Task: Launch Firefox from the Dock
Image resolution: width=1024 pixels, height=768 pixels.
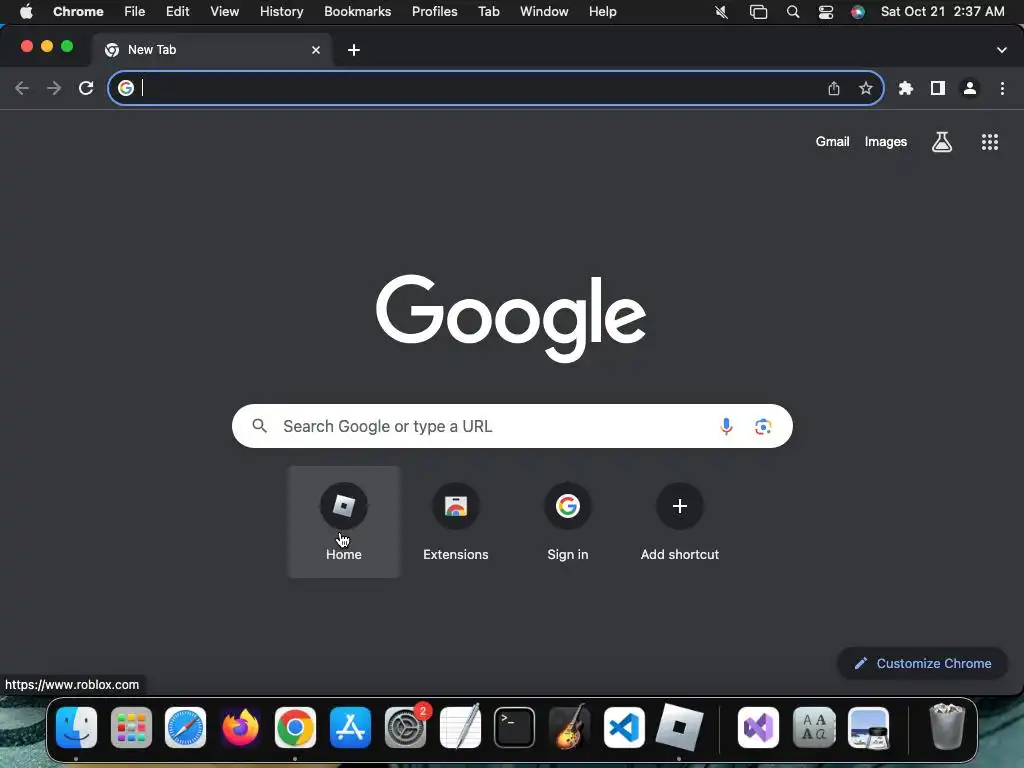Action: point(240,728)
